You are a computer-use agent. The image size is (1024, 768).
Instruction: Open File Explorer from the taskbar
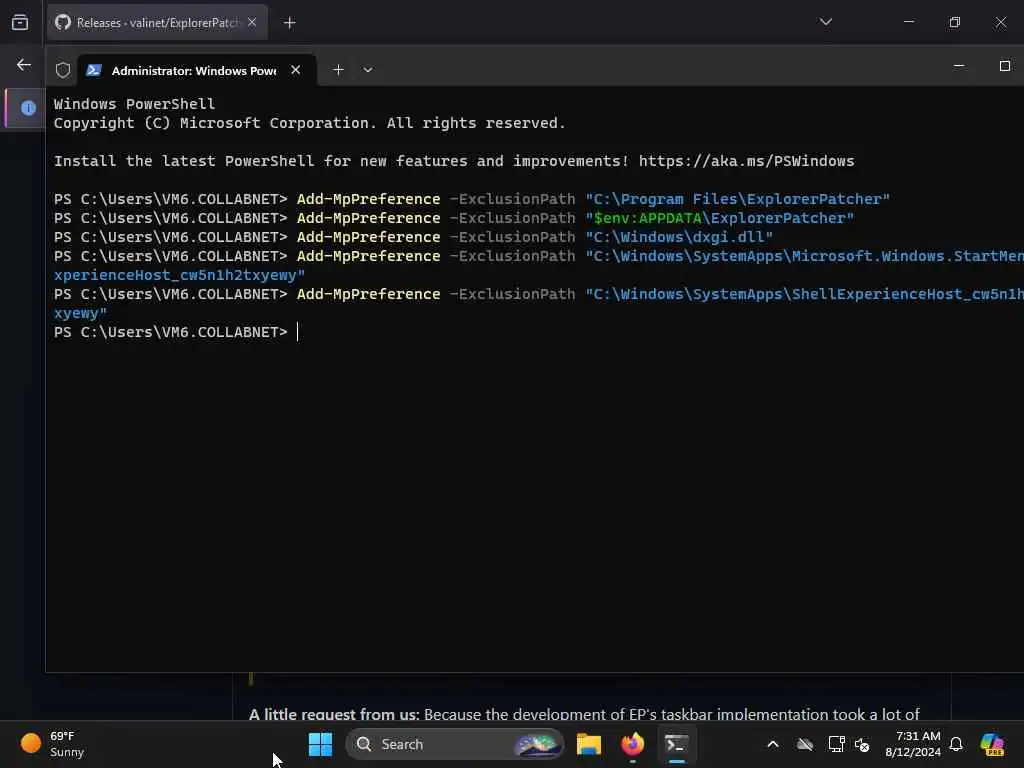tap(588, 744)
